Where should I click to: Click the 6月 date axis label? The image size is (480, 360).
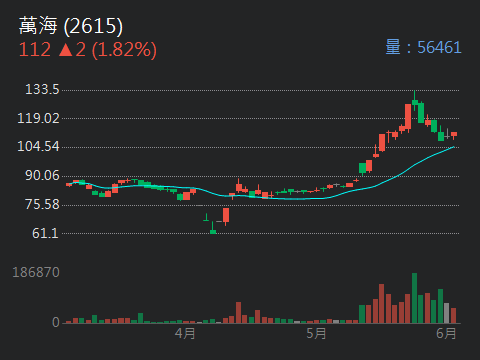(446, 333)
